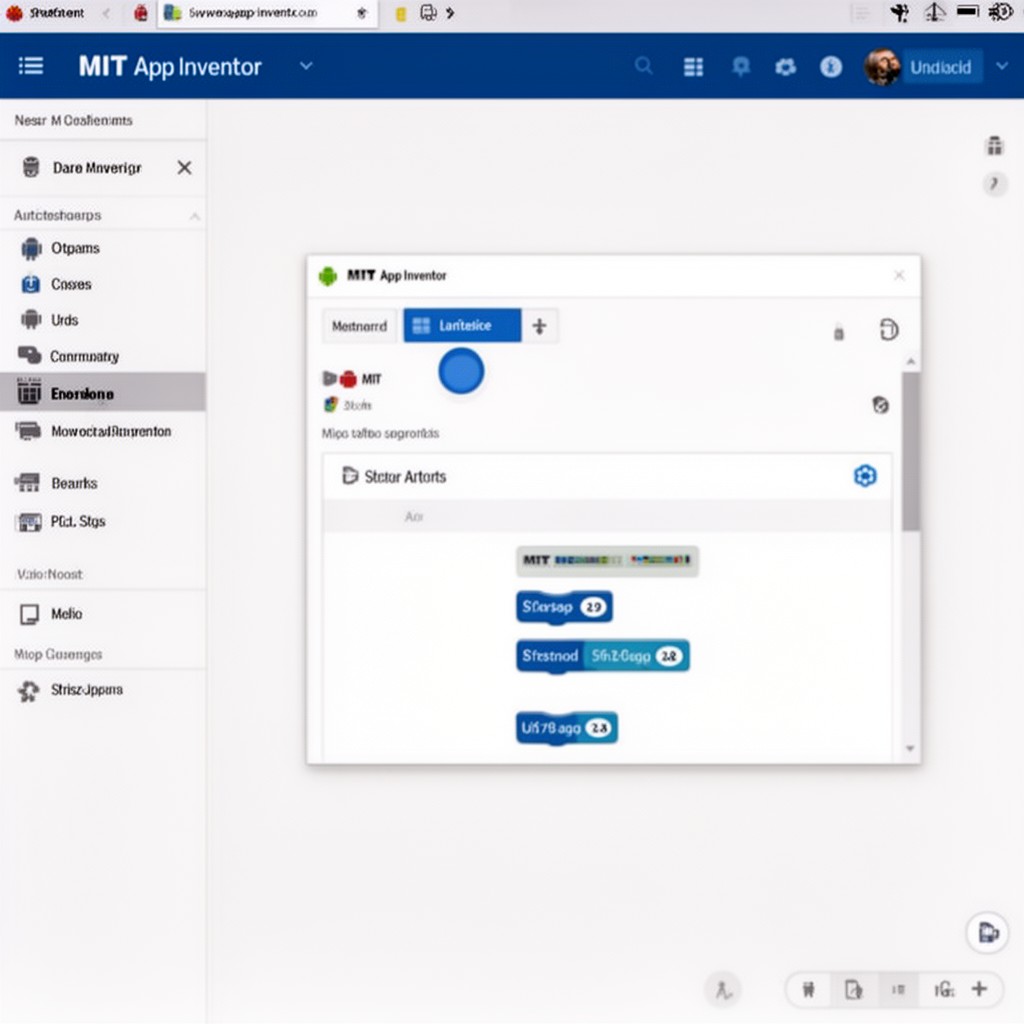Click the red bug icon in browser bar

click(x=140, y=13)
